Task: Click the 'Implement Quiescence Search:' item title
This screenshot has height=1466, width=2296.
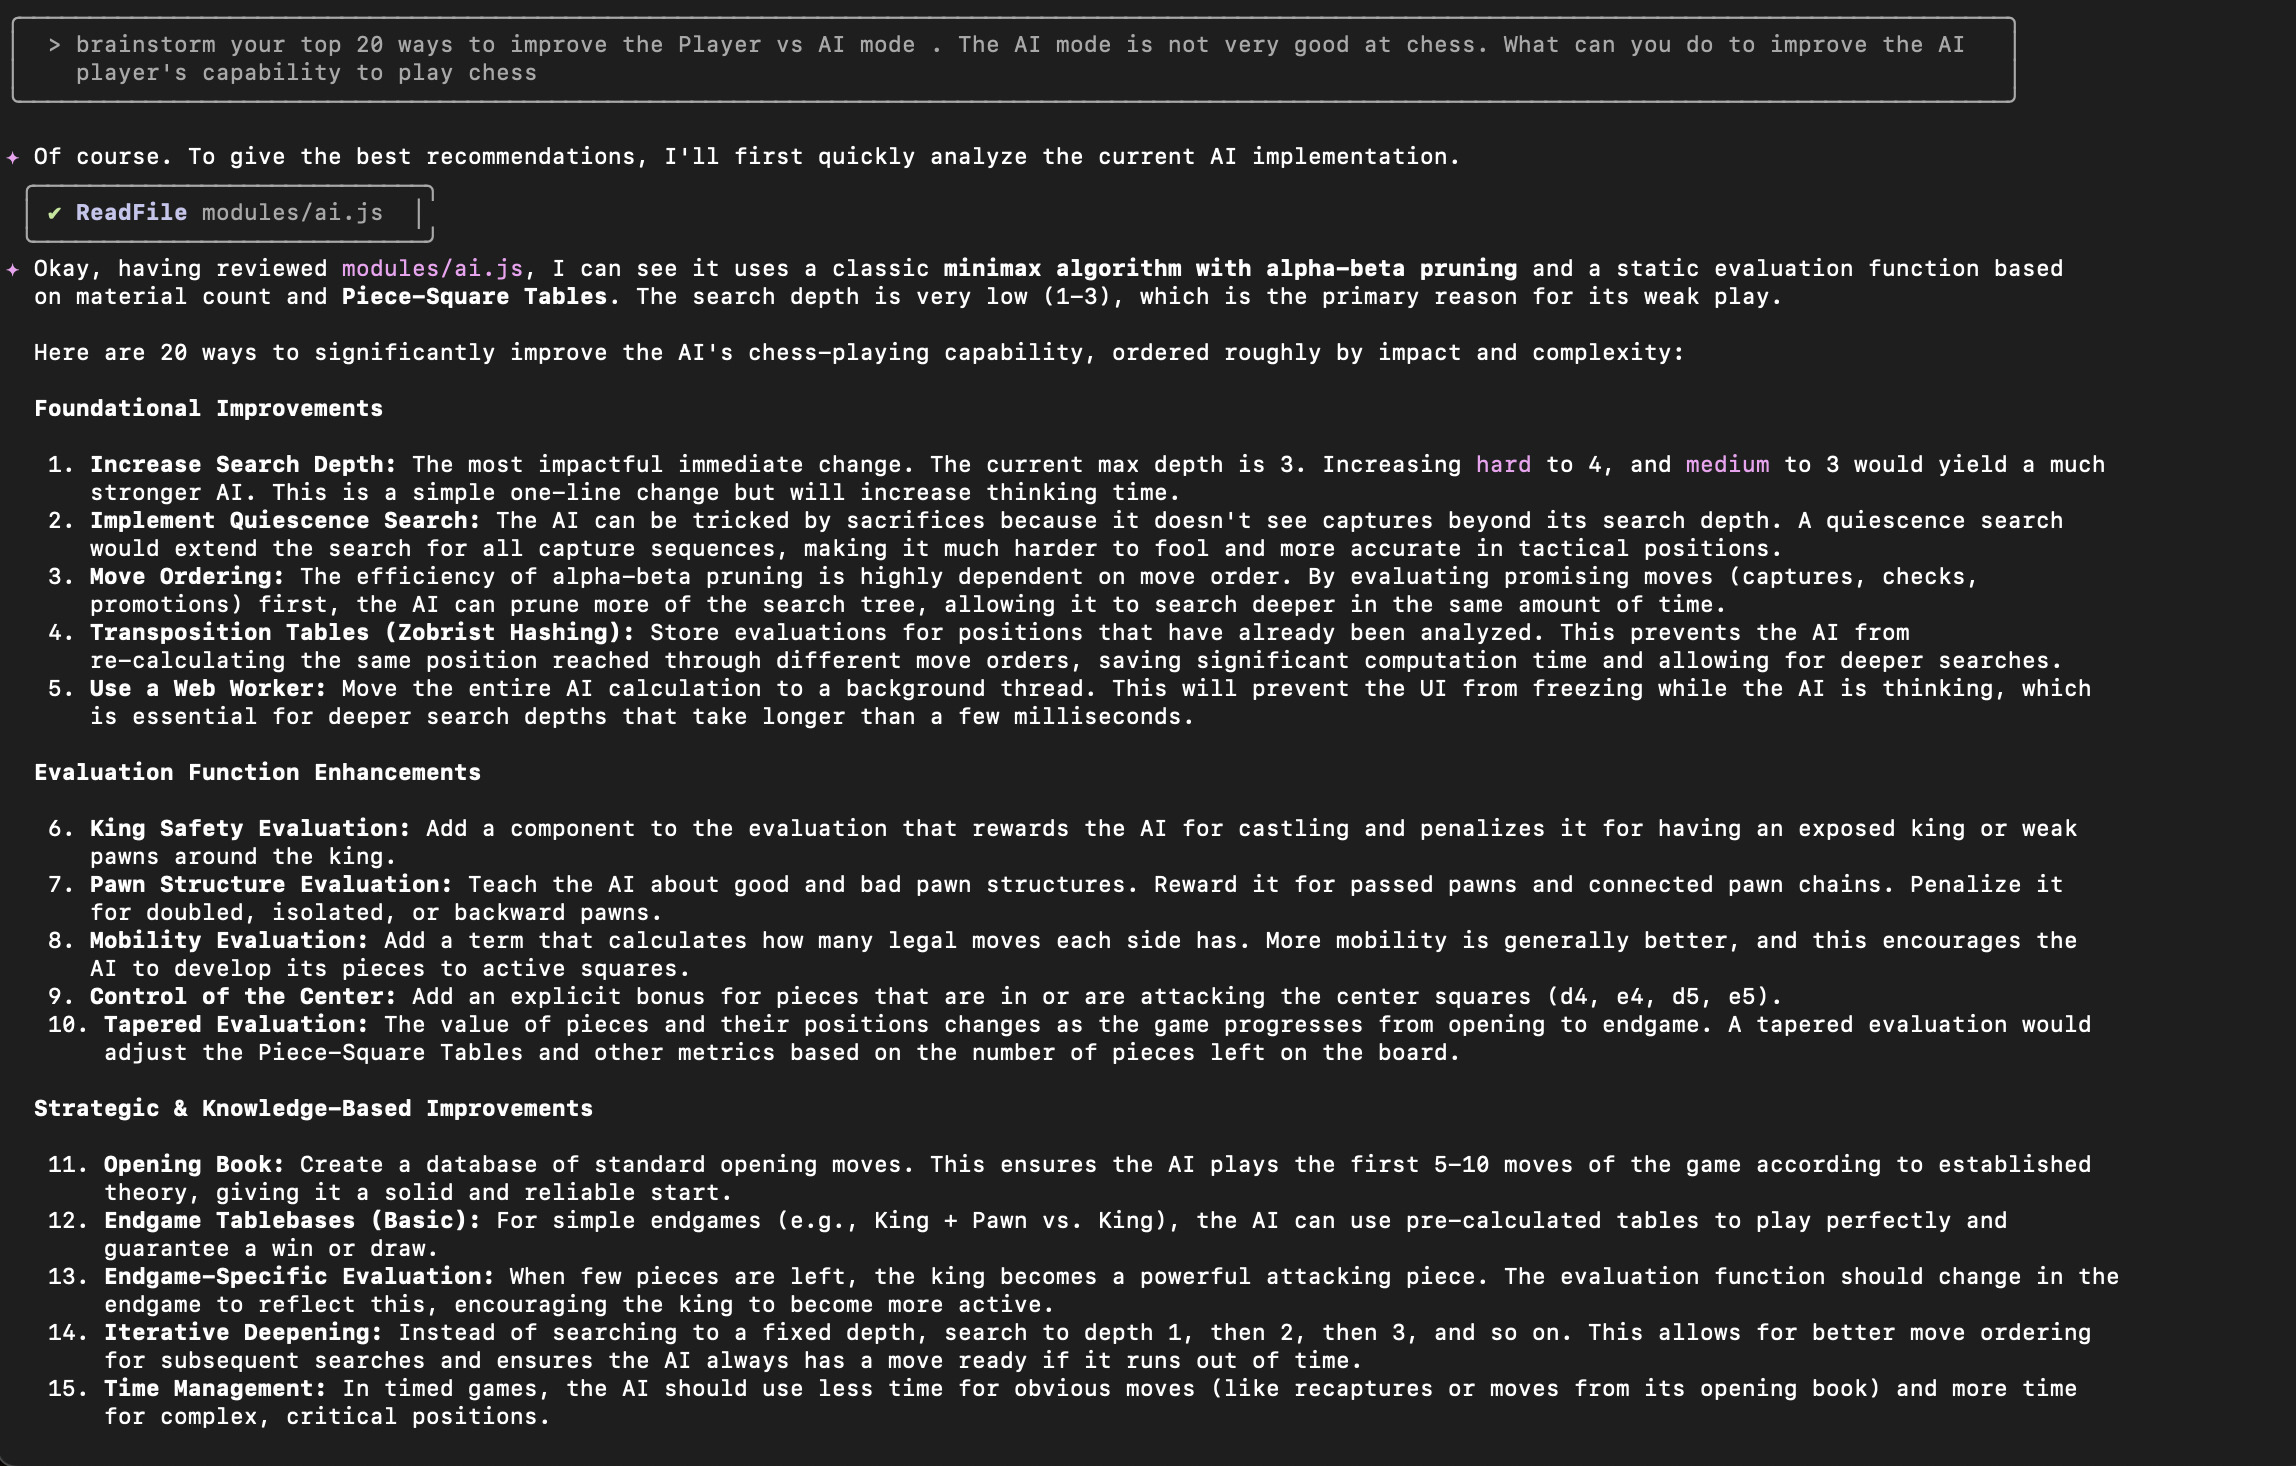Action: click(x=285, y=521)
